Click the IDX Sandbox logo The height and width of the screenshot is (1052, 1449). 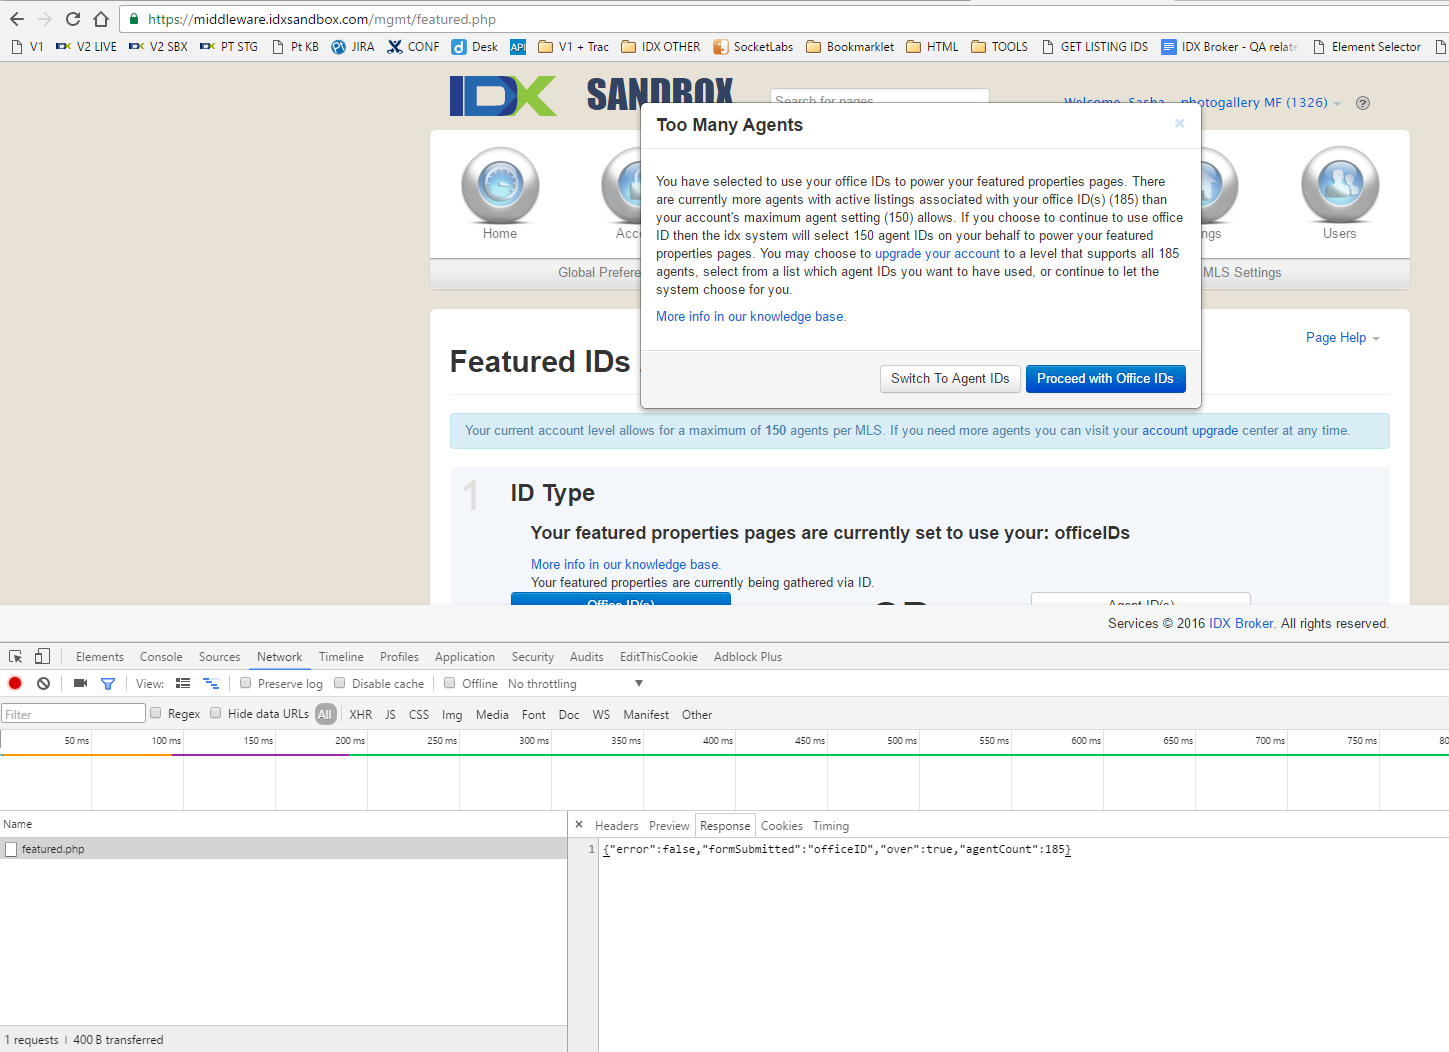(x=591, y=96)
